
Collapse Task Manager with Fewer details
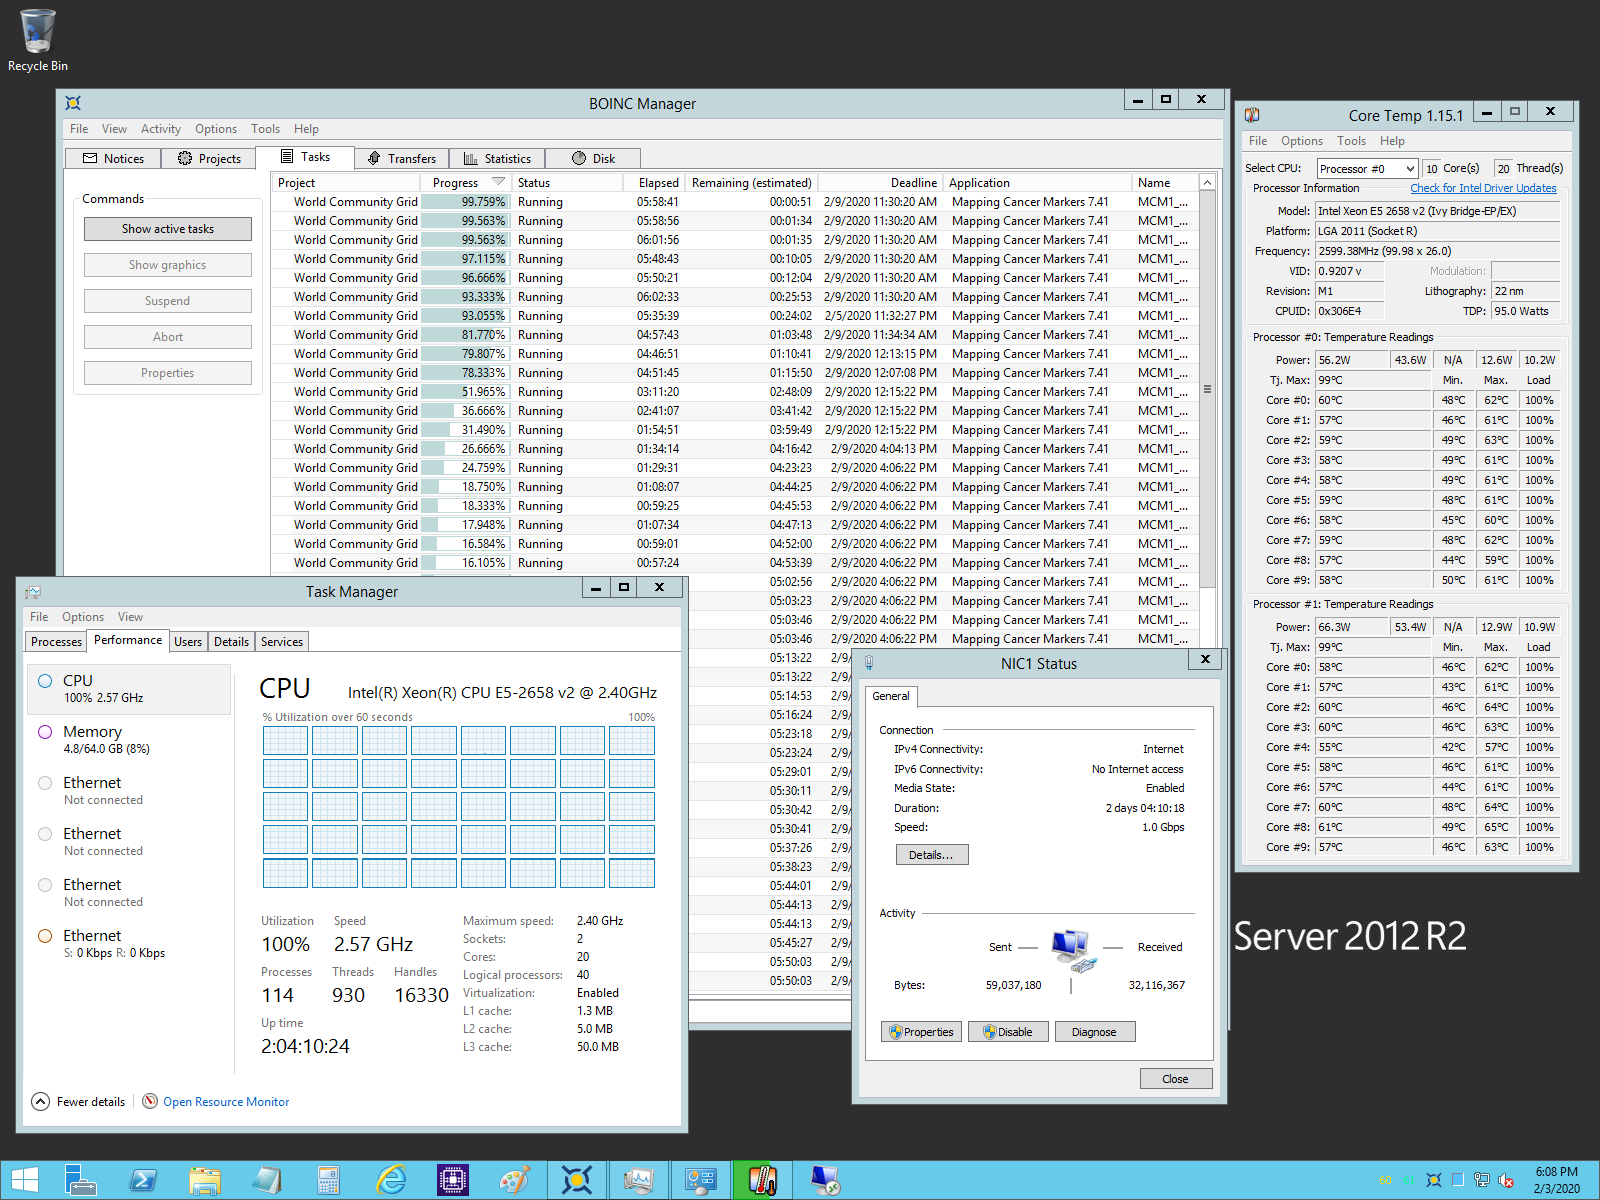(79, 1101)
